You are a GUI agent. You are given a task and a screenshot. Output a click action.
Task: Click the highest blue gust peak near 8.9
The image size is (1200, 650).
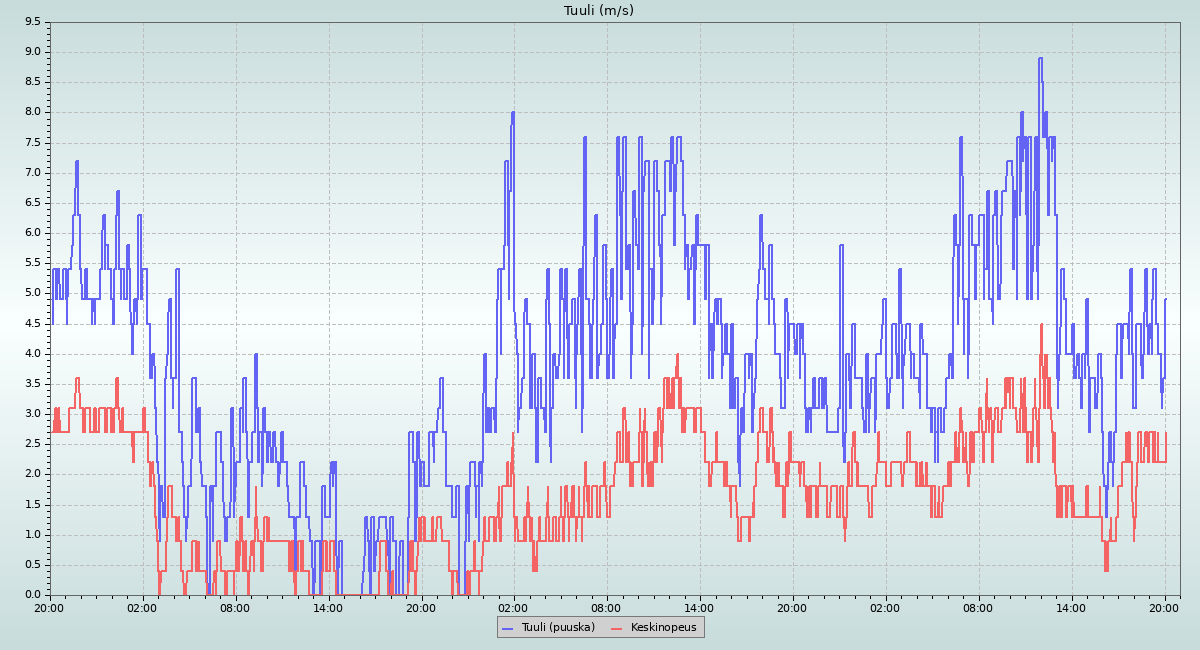click(x=1040, y=58)
